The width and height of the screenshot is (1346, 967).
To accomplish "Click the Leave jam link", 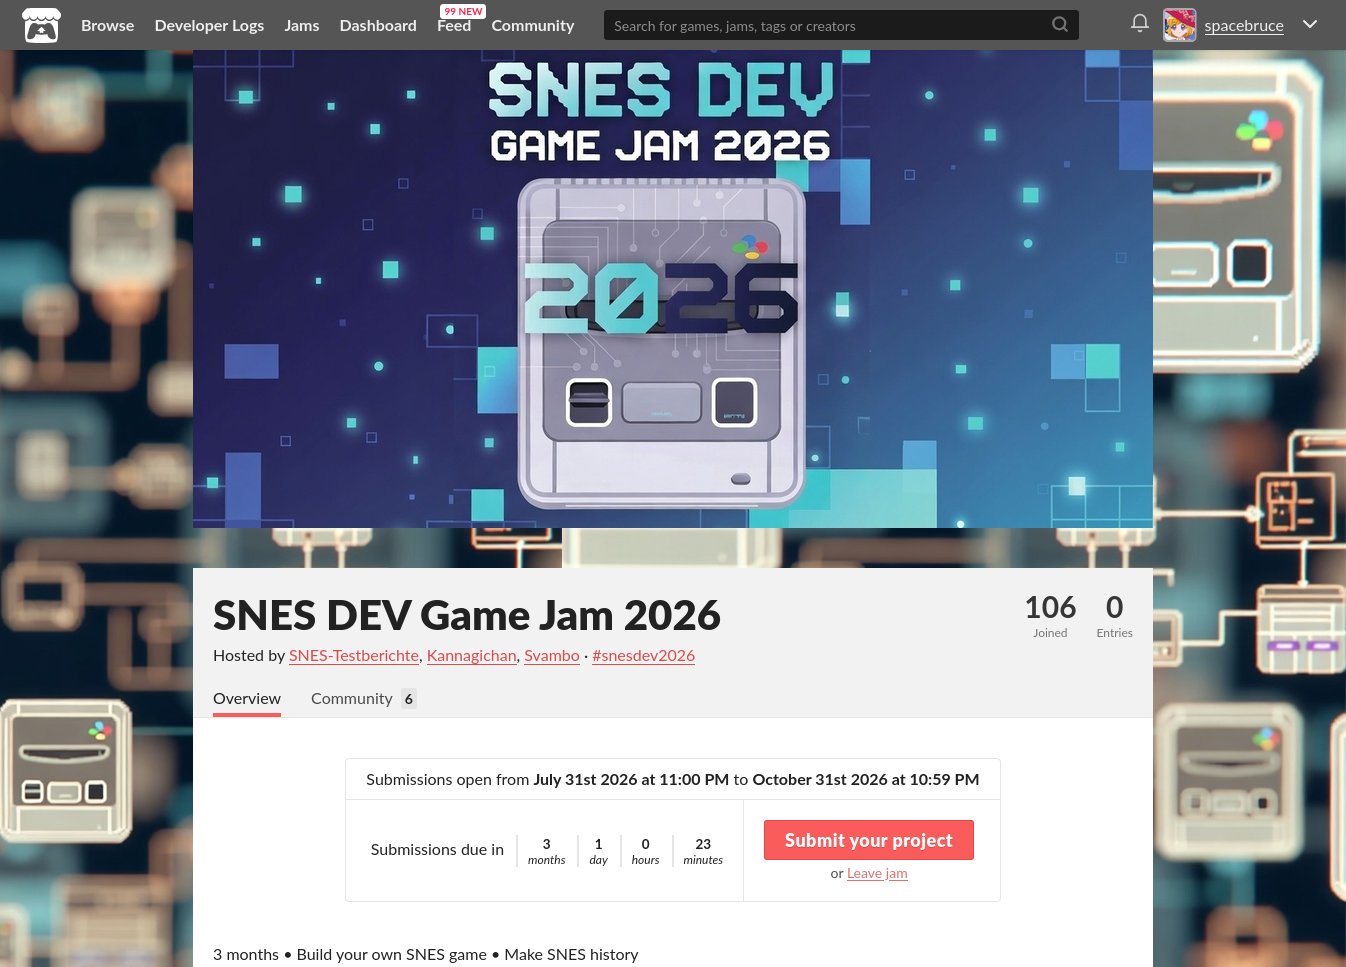I will (877, 873).
